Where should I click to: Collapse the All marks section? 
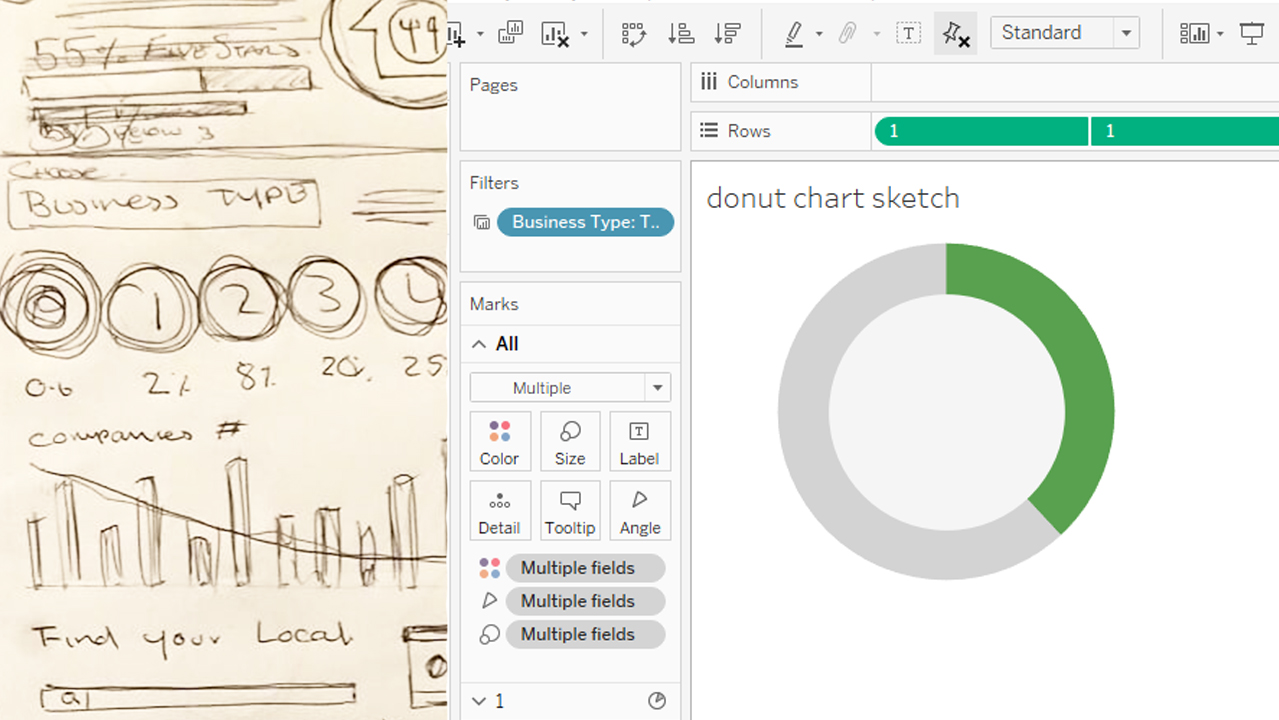[479, 344]
